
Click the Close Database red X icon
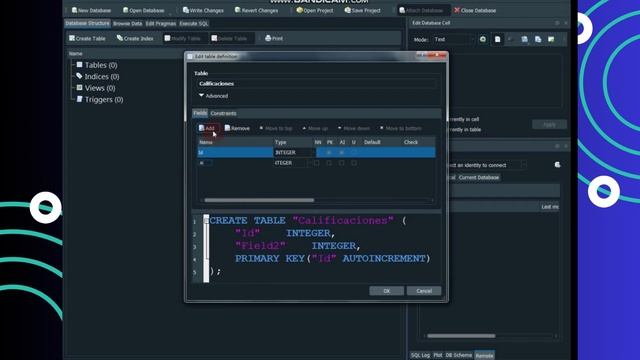click(x=457, y=10)
